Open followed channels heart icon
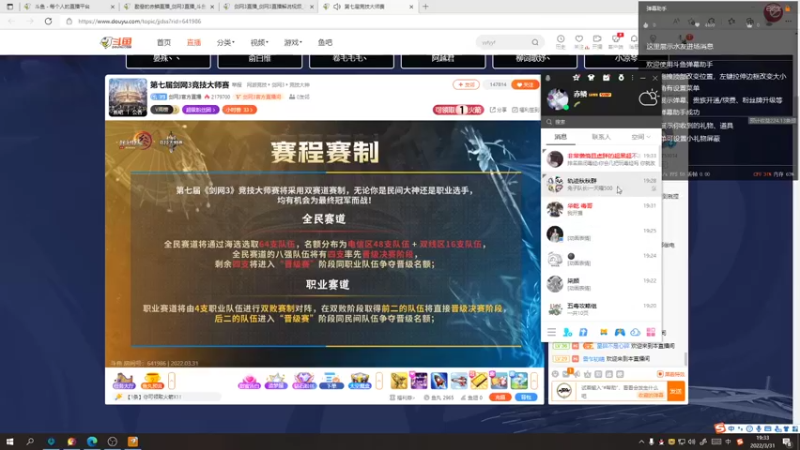Screen dimensions: 800x450 (579, 40)
